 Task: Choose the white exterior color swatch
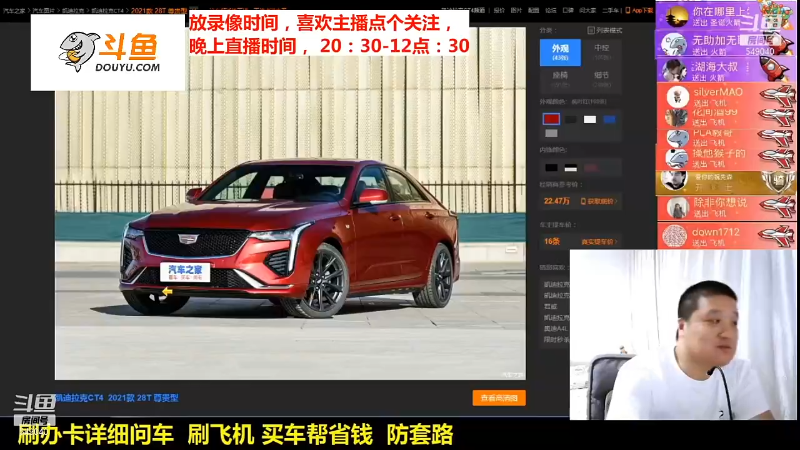point(590,119)
